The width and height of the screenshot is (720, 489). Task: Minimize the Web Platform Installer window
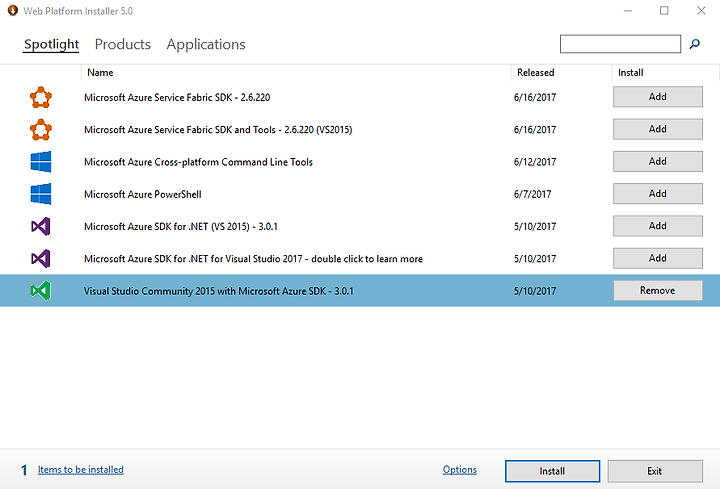(628, 11)
